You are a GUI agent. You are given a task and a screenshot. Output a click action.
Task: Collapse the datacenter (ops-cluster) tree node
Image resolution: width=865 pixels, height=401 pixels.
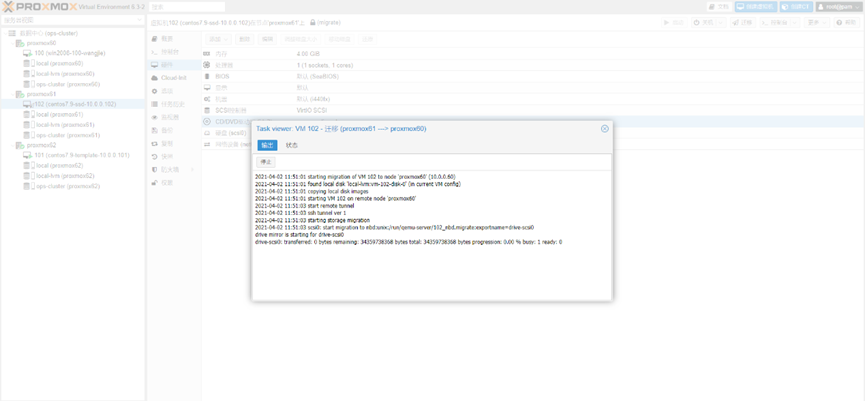coord(5,33)
